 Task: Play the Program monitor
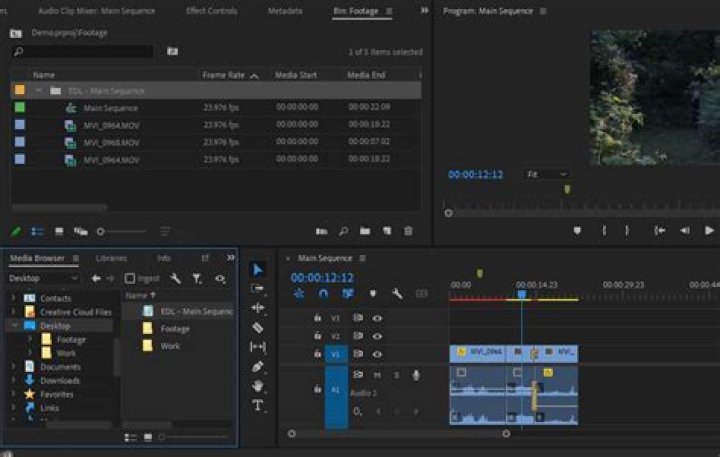point(709,231)
